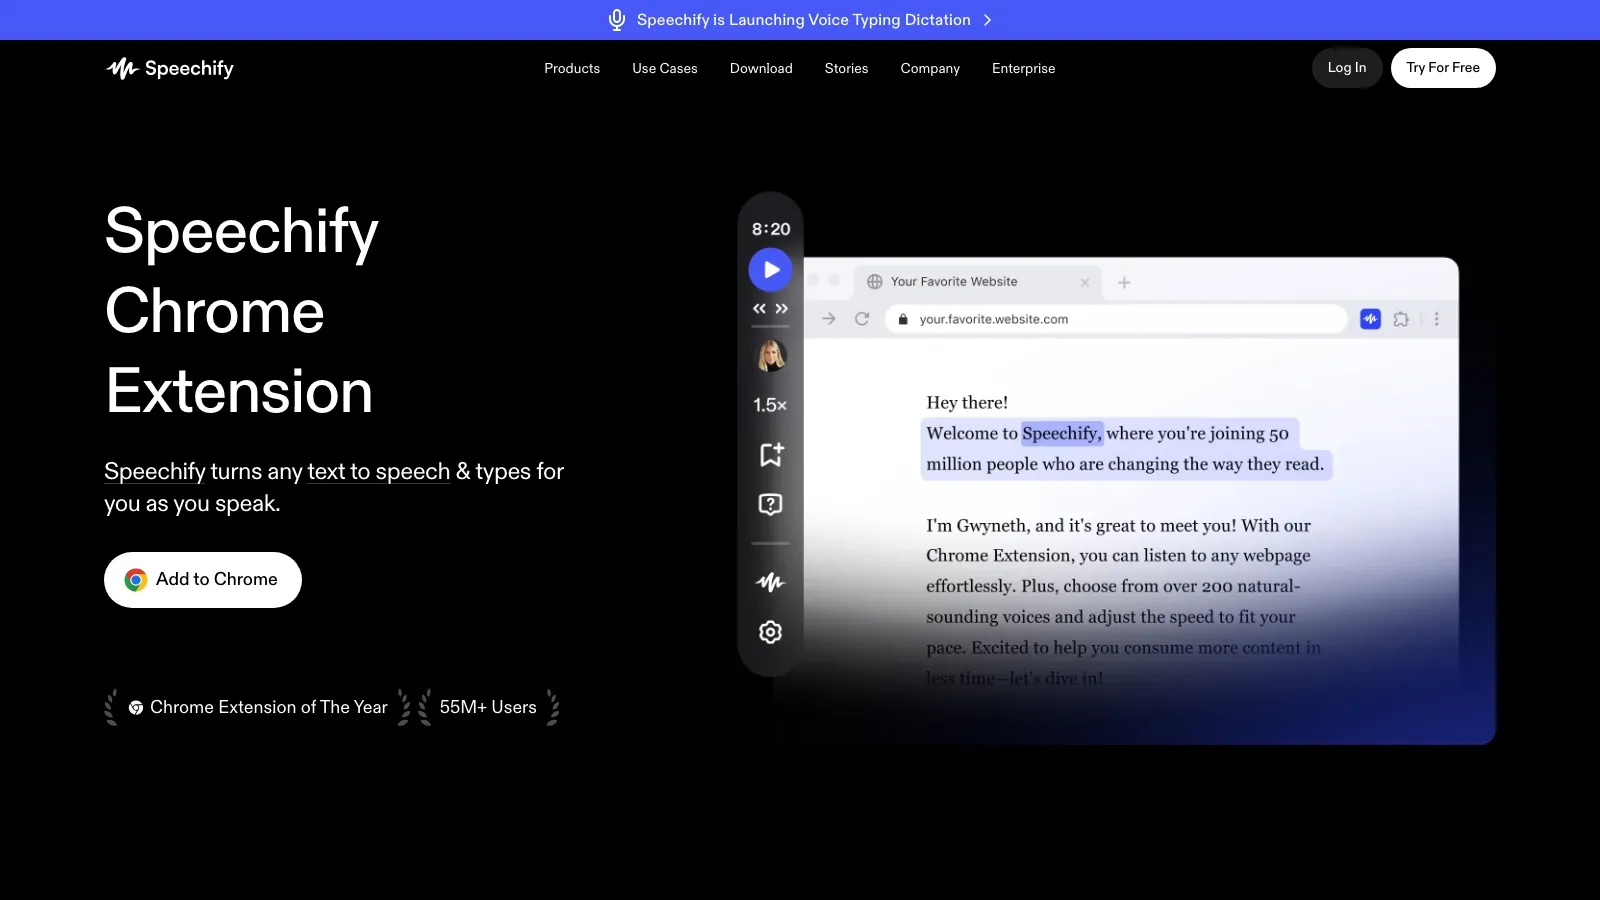Click the text to speech link
Screen dimensions: 1600x900
(x=378, y=471)
